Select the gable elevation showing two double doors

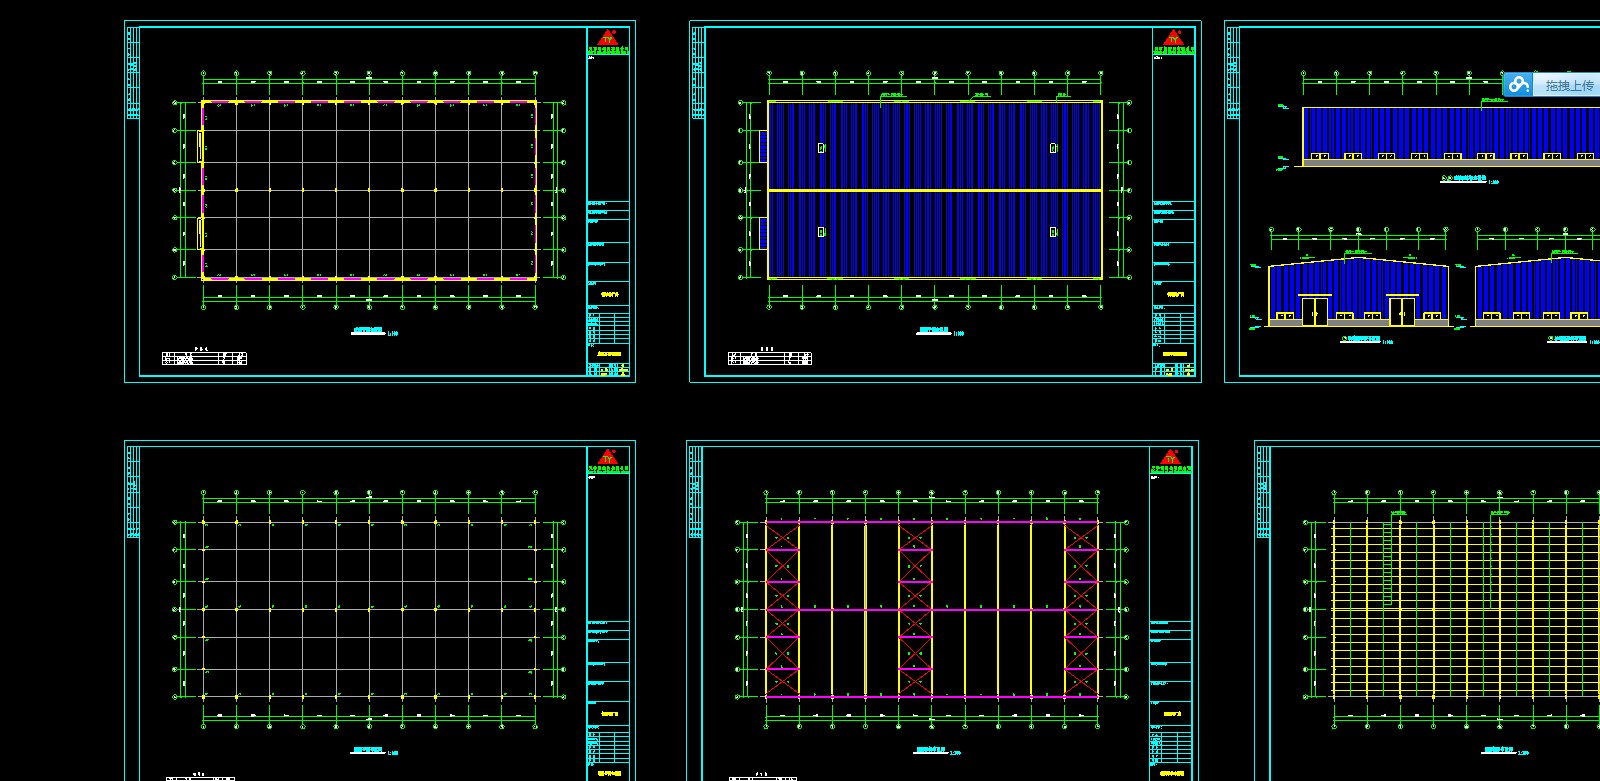tap(1359, 292)
